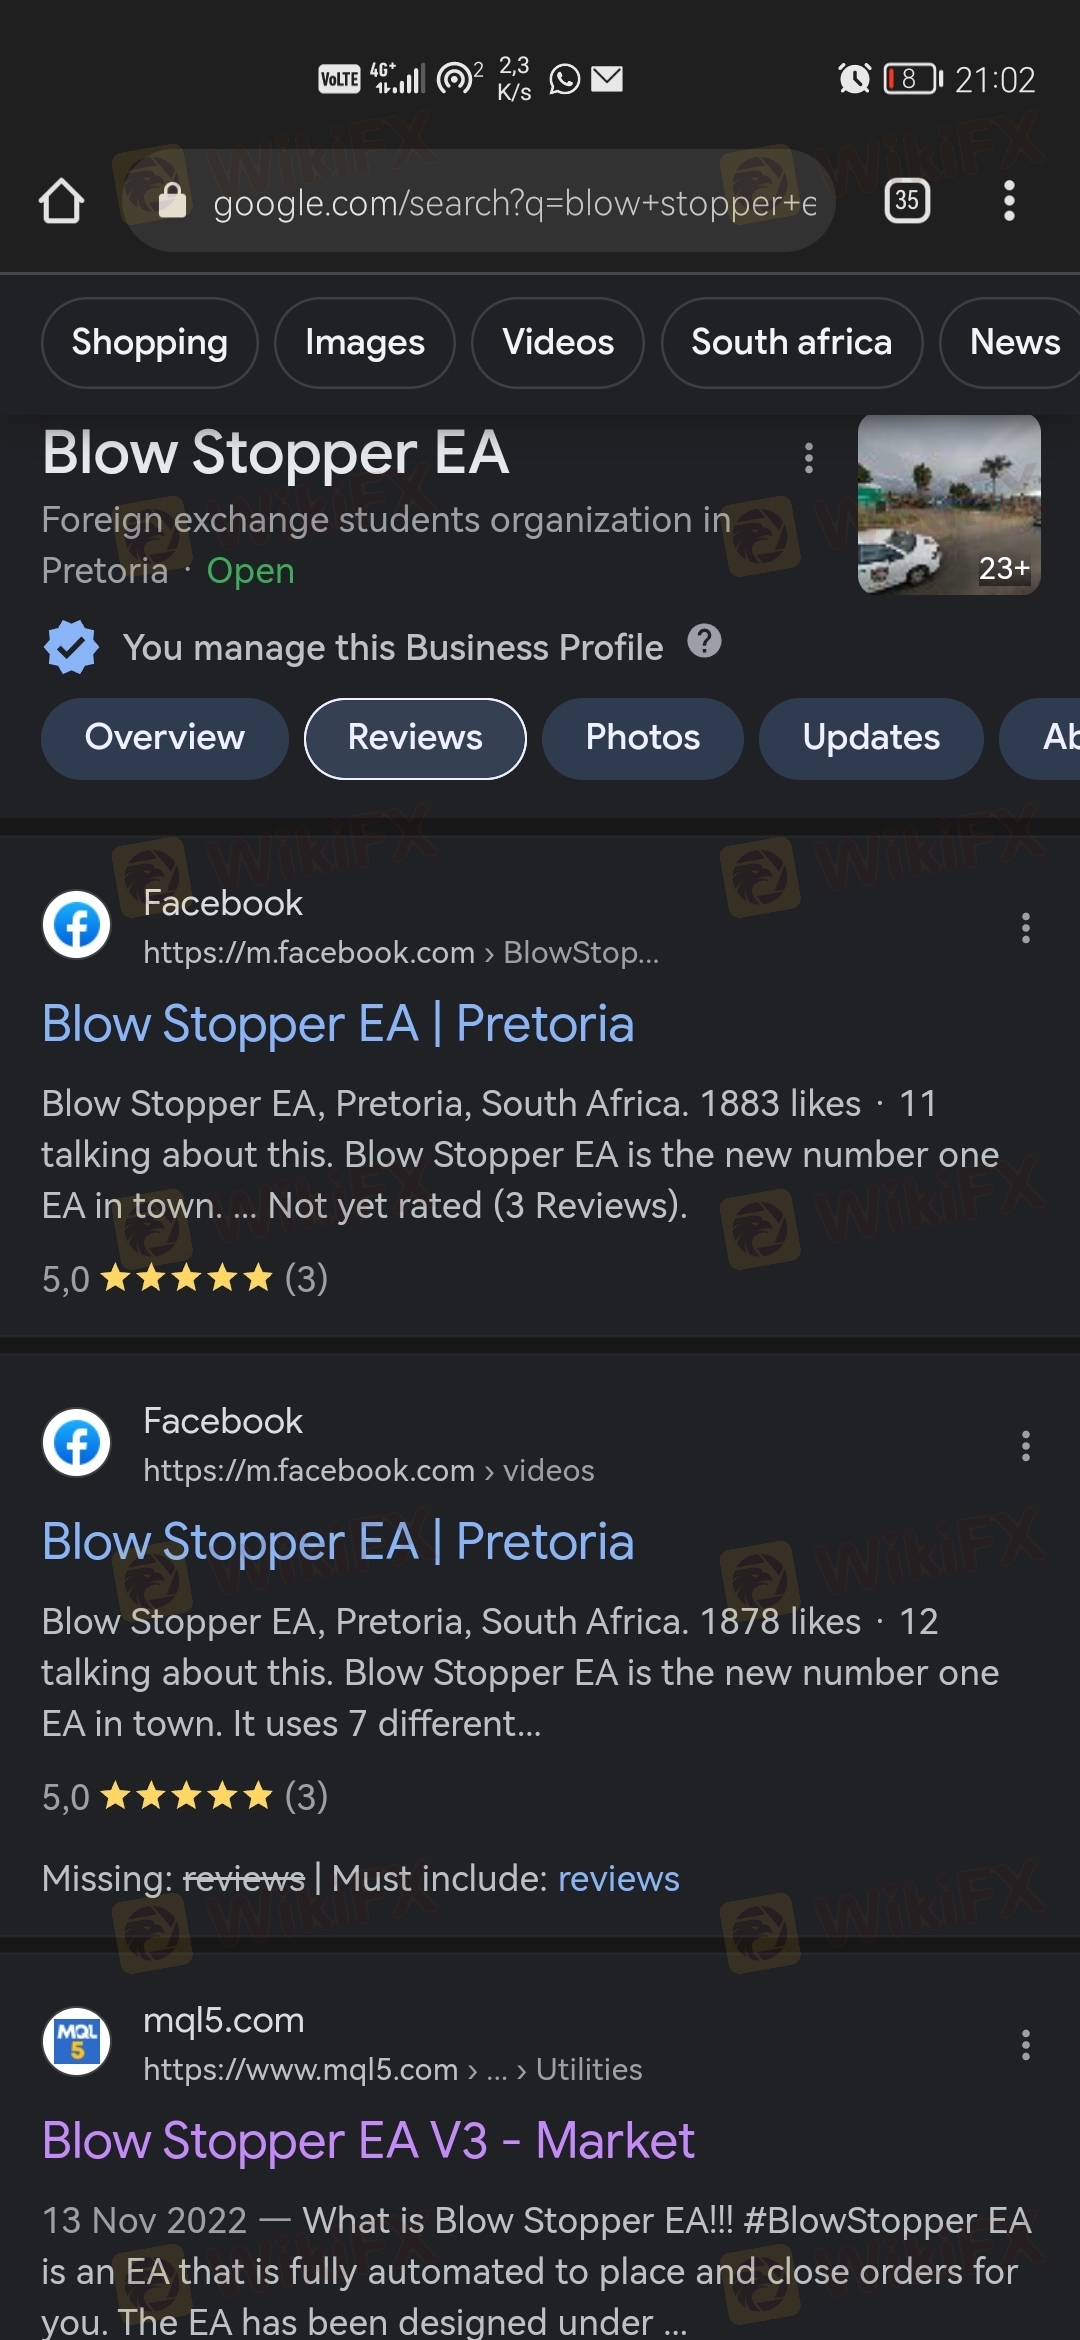Switch to the Photos profile tab
The width and height of the screenshot is (1080, 2340).
pos(642,738)
